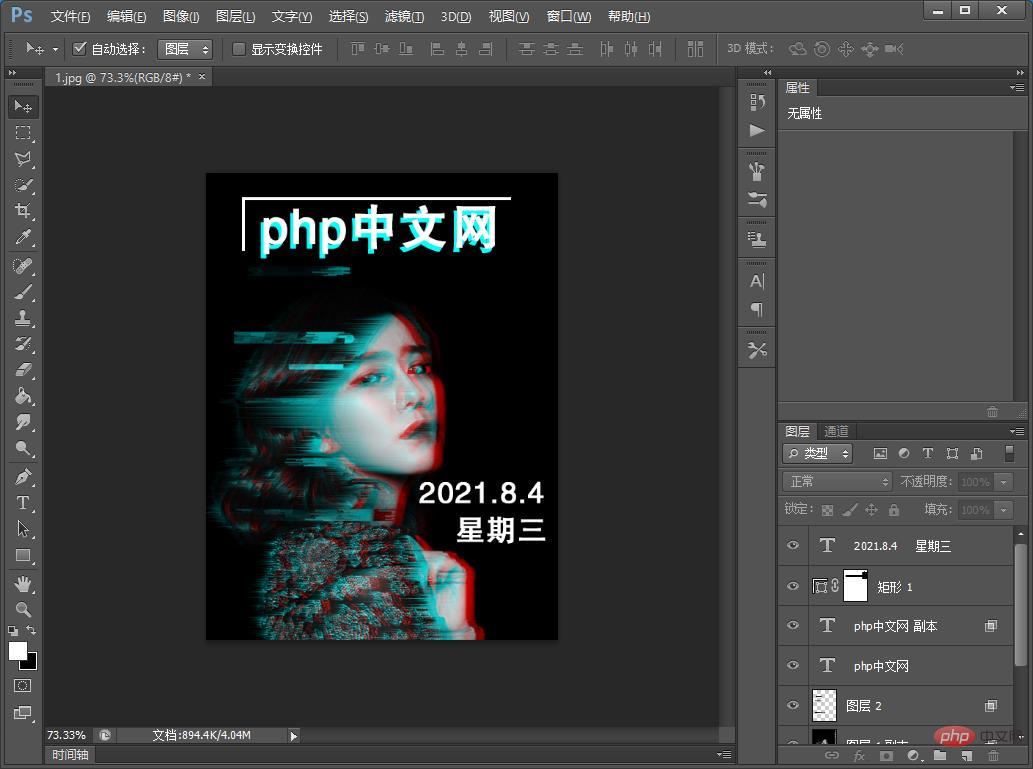
Task: Select the Eraser tool
Action: [x=23, y=370]
